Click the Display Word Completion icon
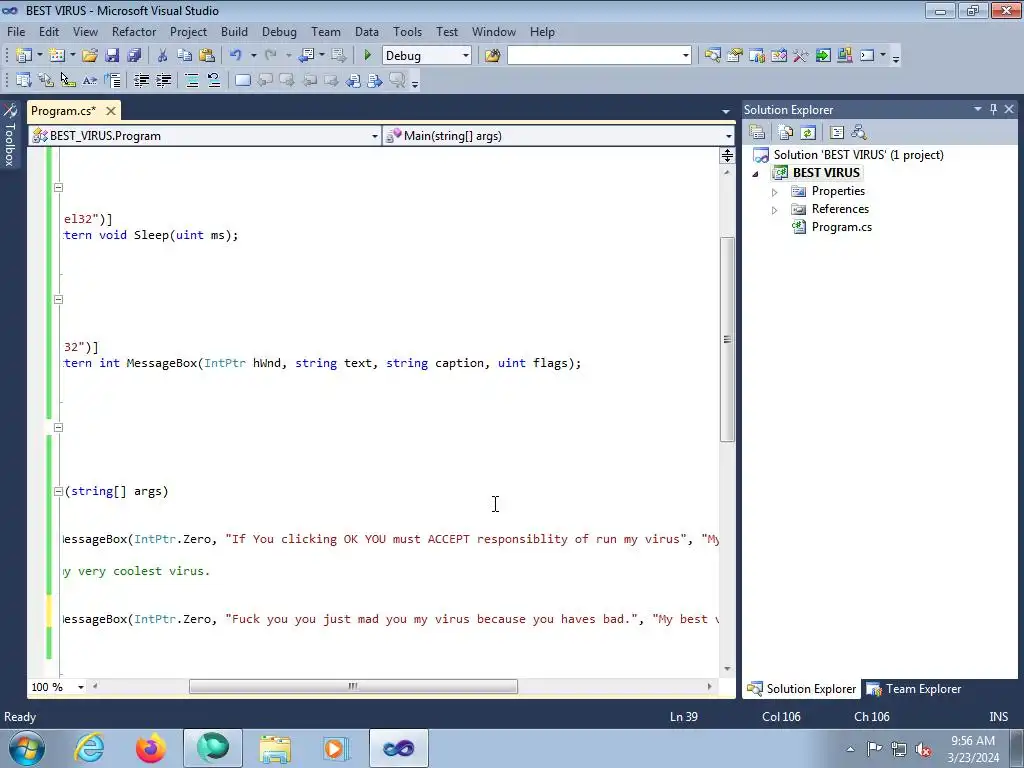Screen dimensions: 1024x768 [x=90, y=80]
